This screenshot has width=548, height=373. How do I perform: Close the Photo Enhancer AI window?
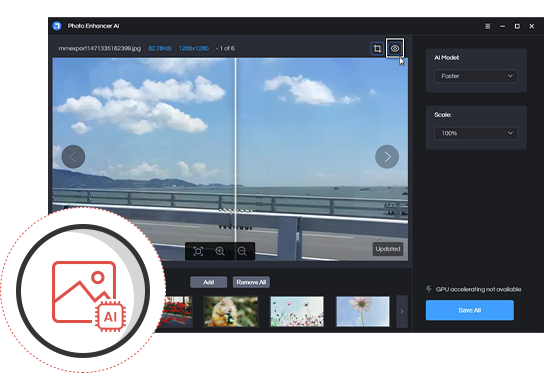[532, 26]
